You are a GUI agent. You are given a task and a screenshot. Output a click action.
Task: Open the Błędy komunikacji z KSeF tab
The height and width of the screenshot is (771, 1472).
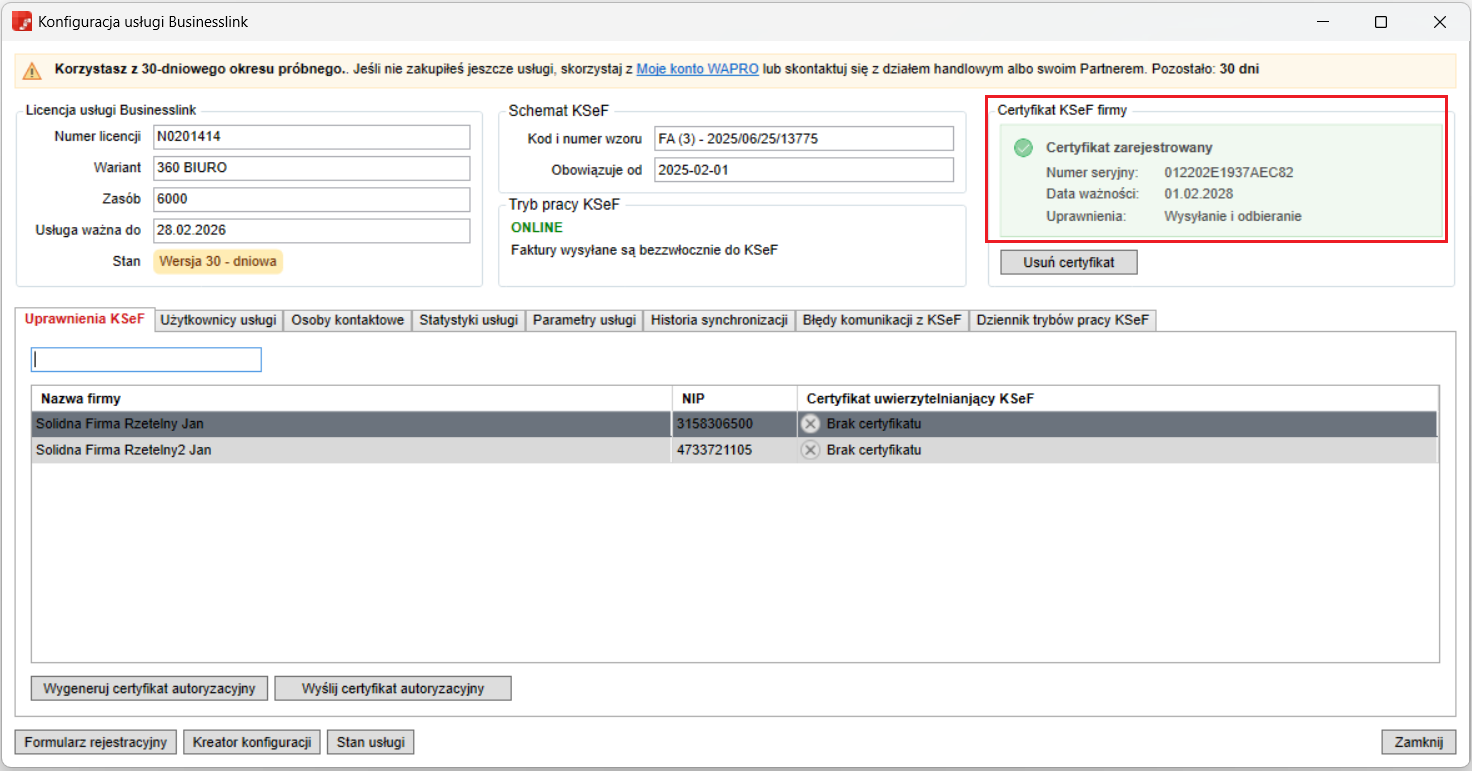click(x=881, y=320)
